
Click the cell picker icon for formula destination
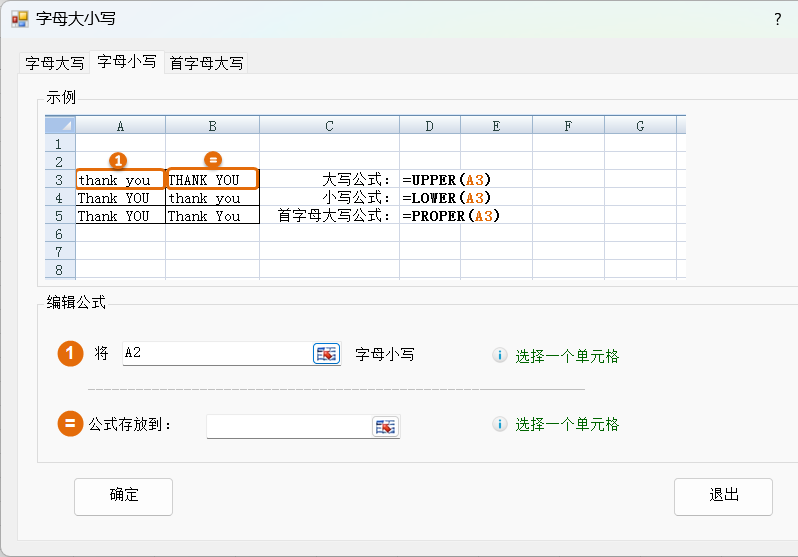(385, 426)
